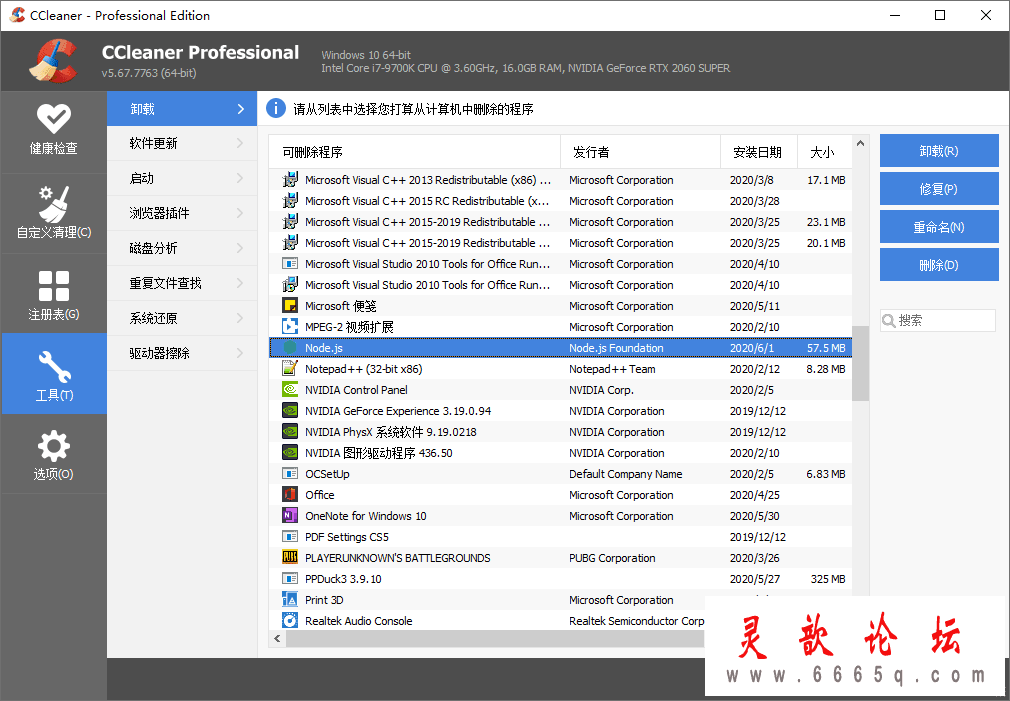This screenshot has width=1010, height=701.
Task: Select the 2020/6/1 Node.js install date
Action: (752, 348)
